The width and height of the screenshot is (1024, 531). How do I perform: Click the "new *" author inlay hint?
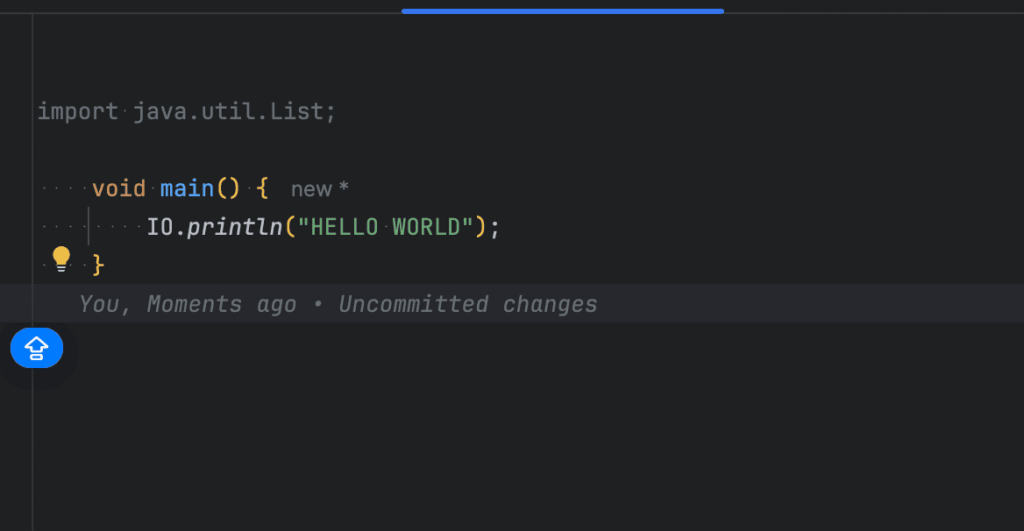(x=319, y=189)
